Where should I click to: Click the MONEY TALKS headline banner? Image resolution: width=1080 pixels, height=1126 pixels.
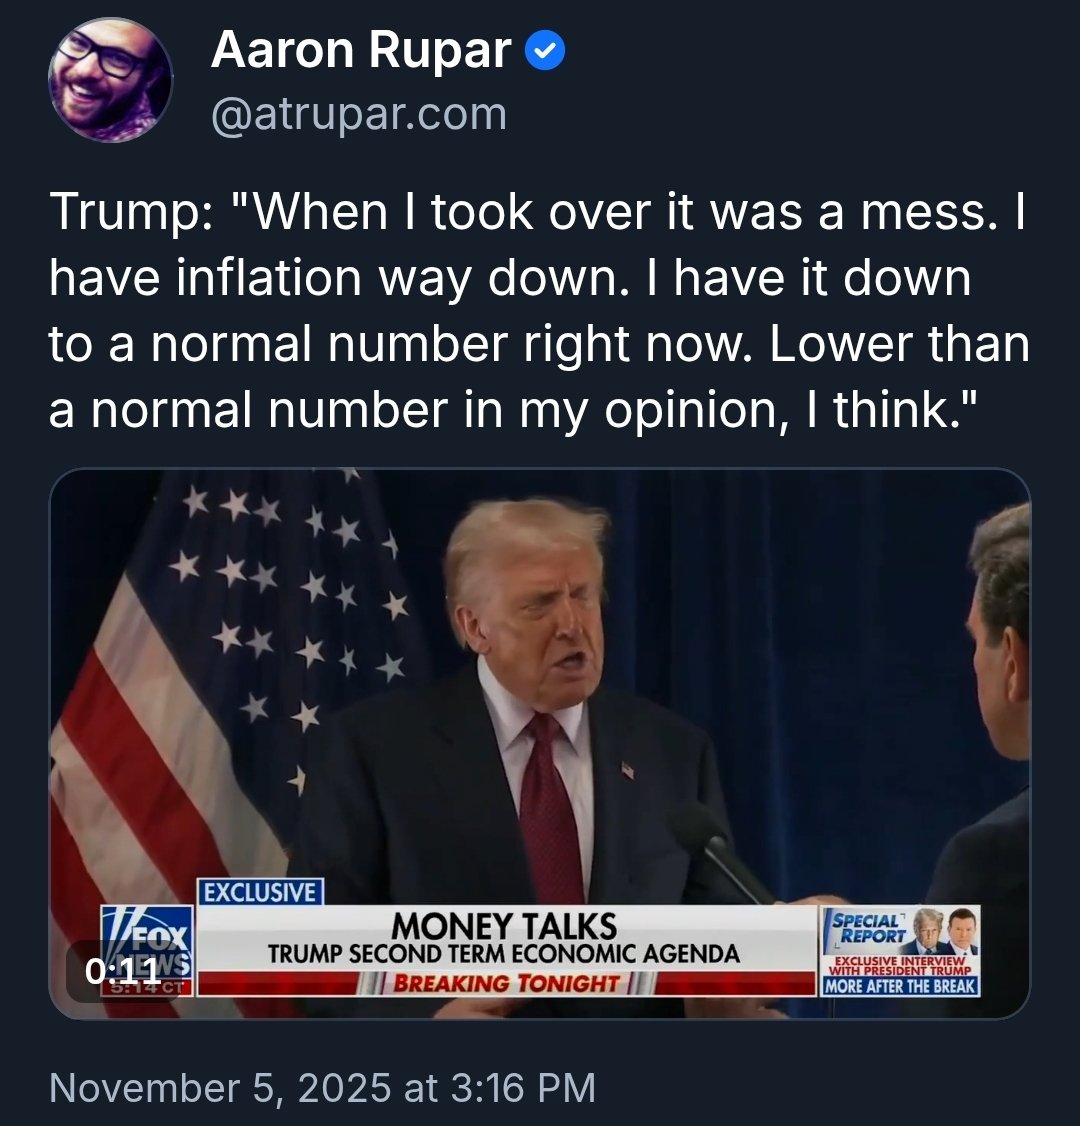click(x=503, y=926)
